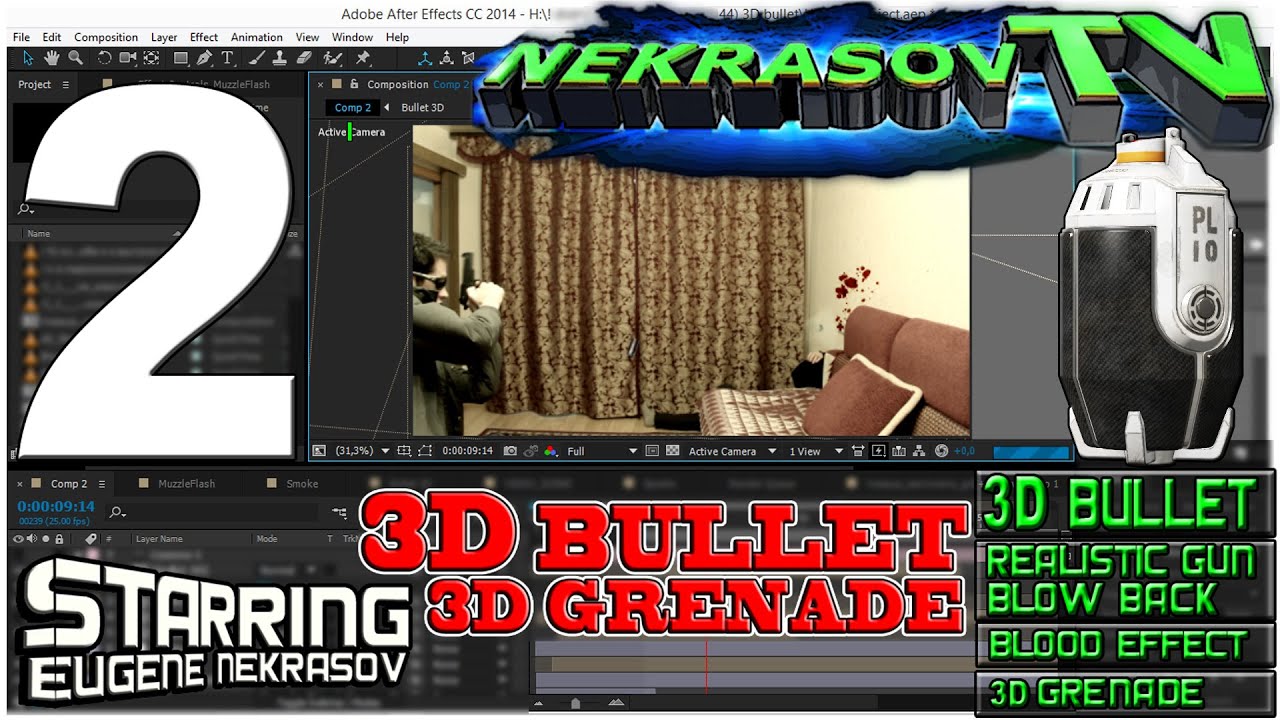The height and width of the screenshot is (720, 1280).
Task: Open the Project panel menu
Action: [66, 85]
